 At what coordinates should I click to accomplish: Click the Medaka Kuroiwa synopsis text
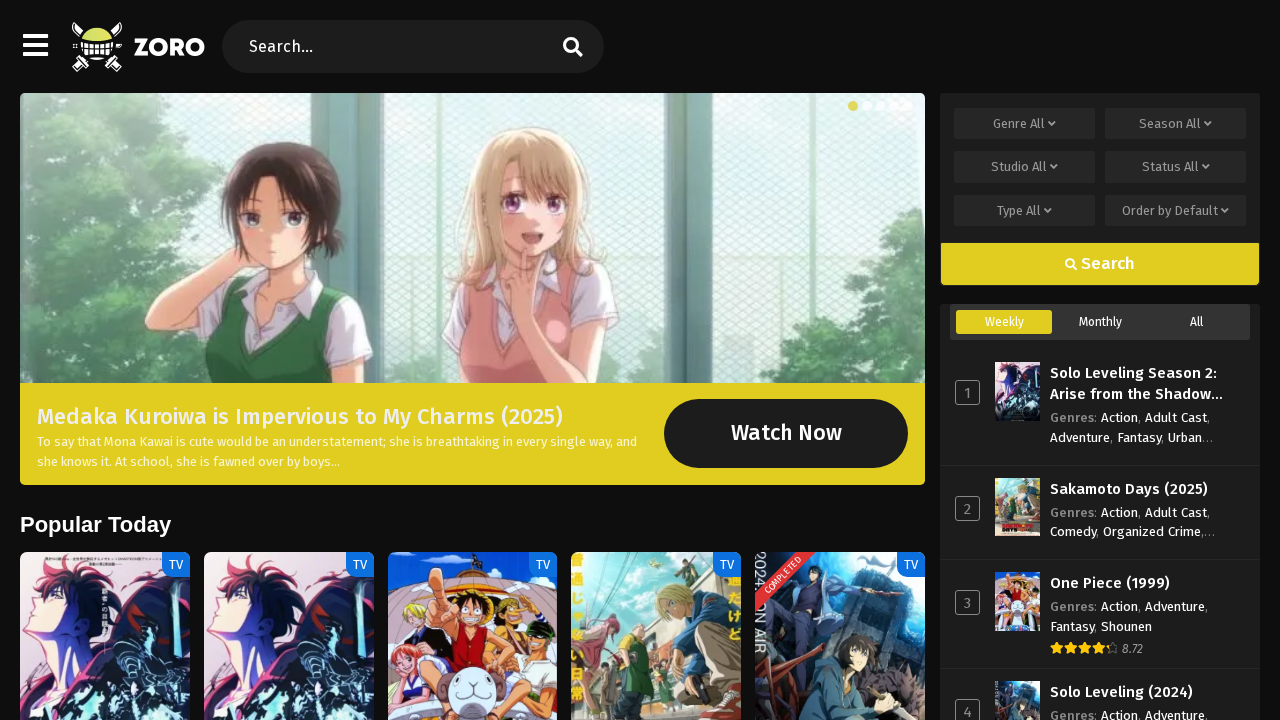pos(337,451)
